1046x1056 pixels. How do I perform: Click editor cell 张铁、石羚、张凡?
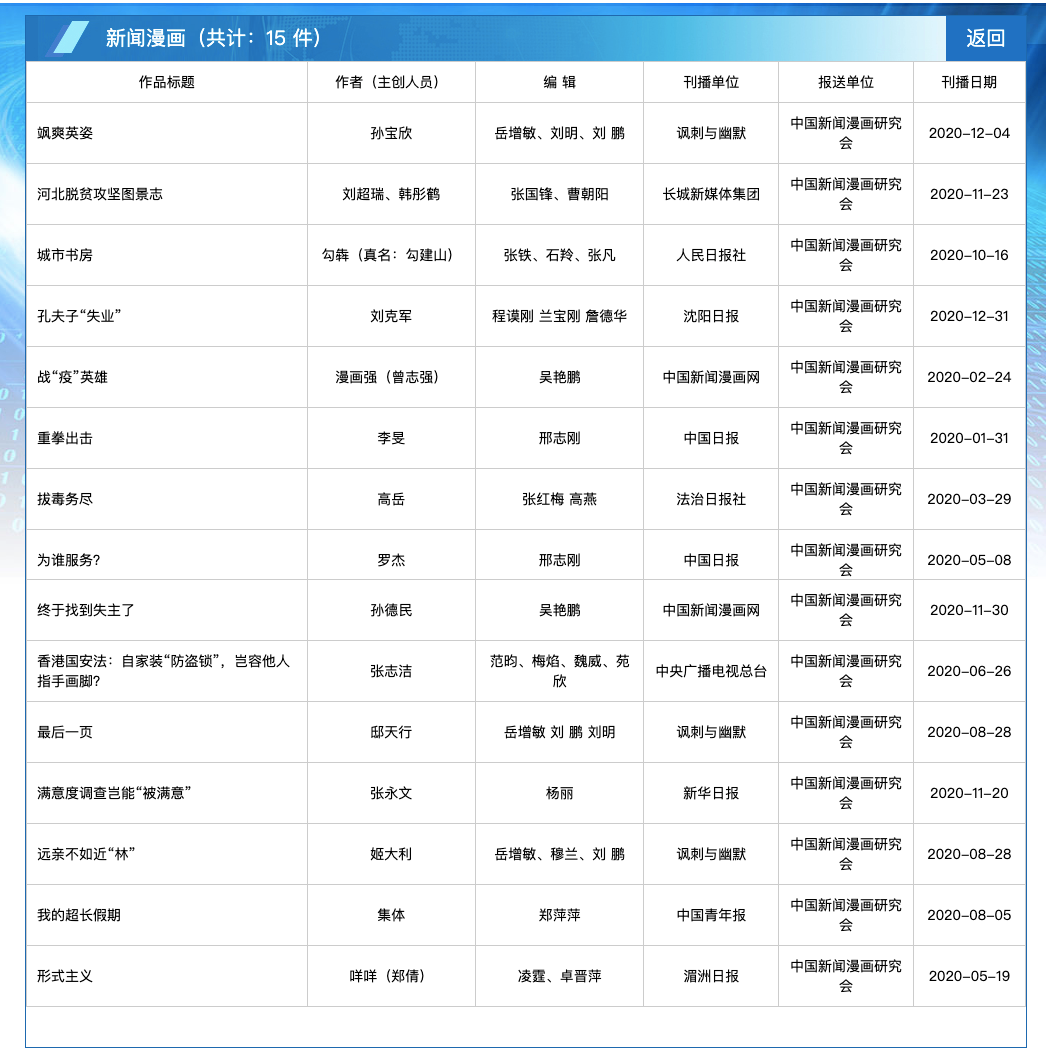(559, 255)
